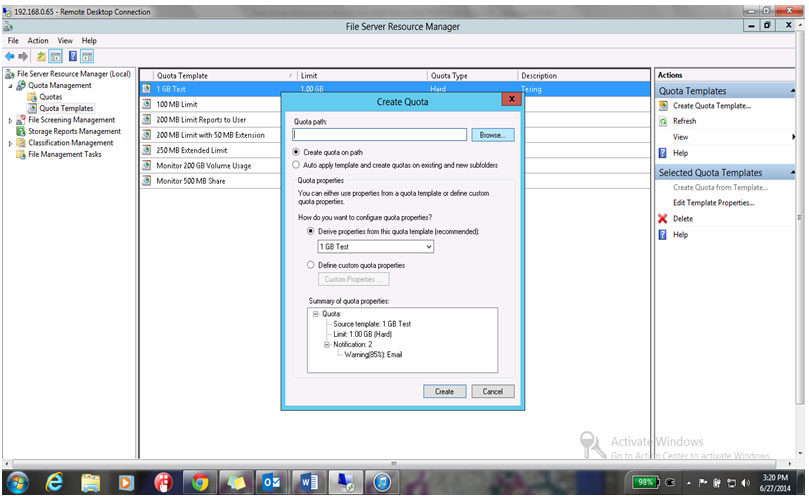
Task: Click the Limit column header
Action: (362, 76)
